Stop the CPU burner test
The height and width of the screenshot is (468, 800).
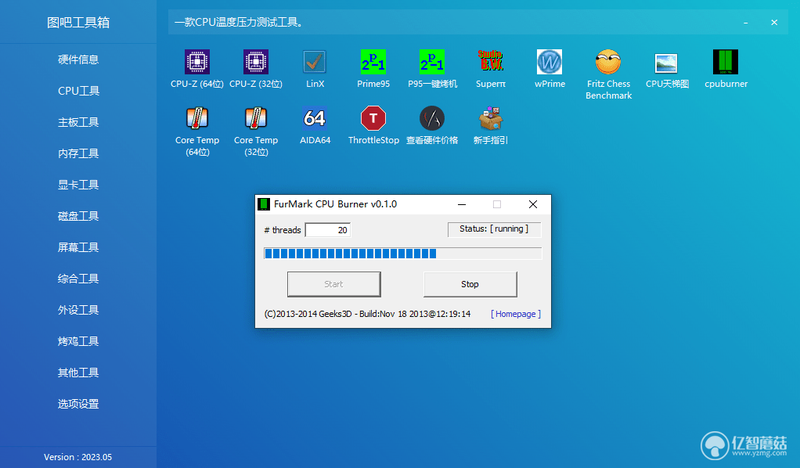[470, 284]
